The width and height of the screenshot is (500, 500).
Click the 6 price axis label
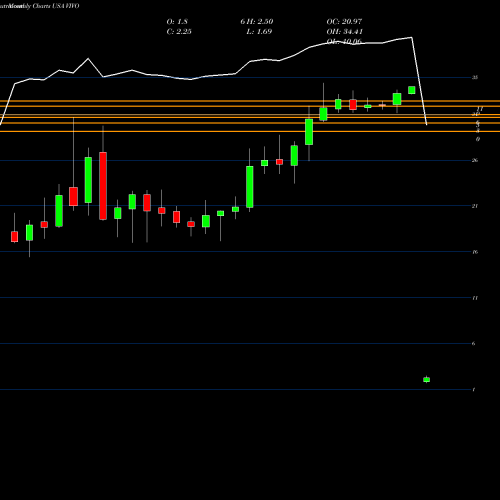pos(473,344)
